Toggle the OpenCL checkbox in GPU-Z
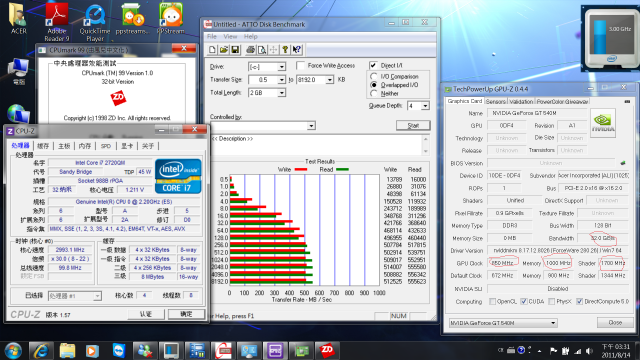 coord(492,301)
